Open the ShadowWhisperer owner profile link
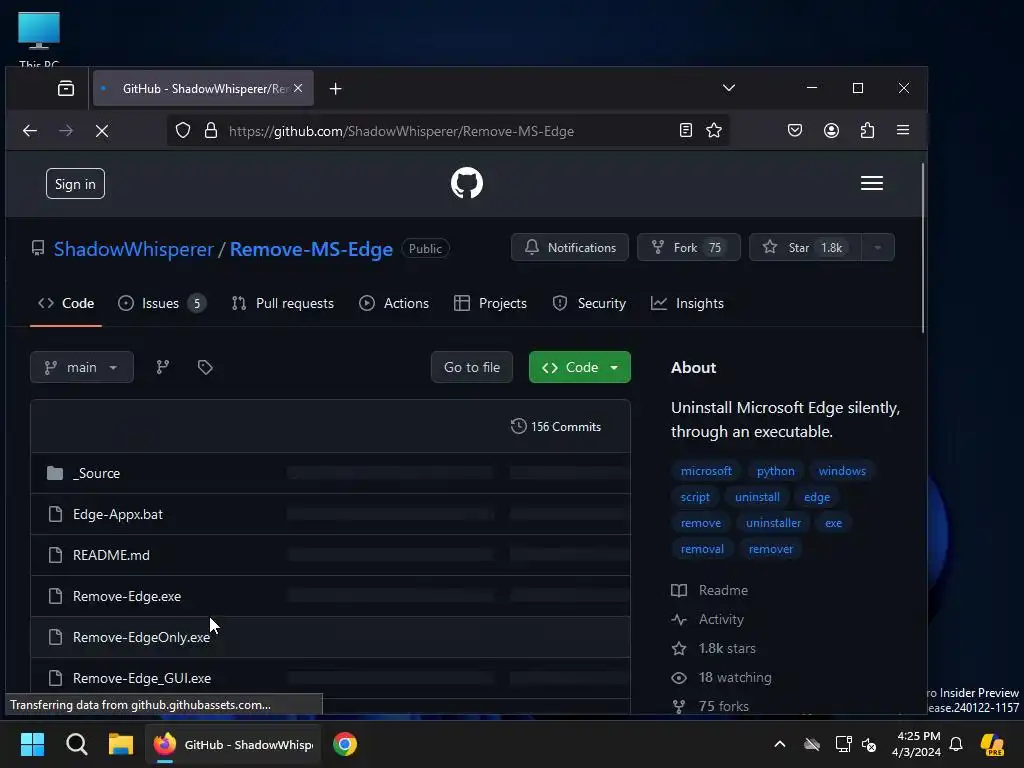This screenshot has width=1024, height=768. coord(133,249)
